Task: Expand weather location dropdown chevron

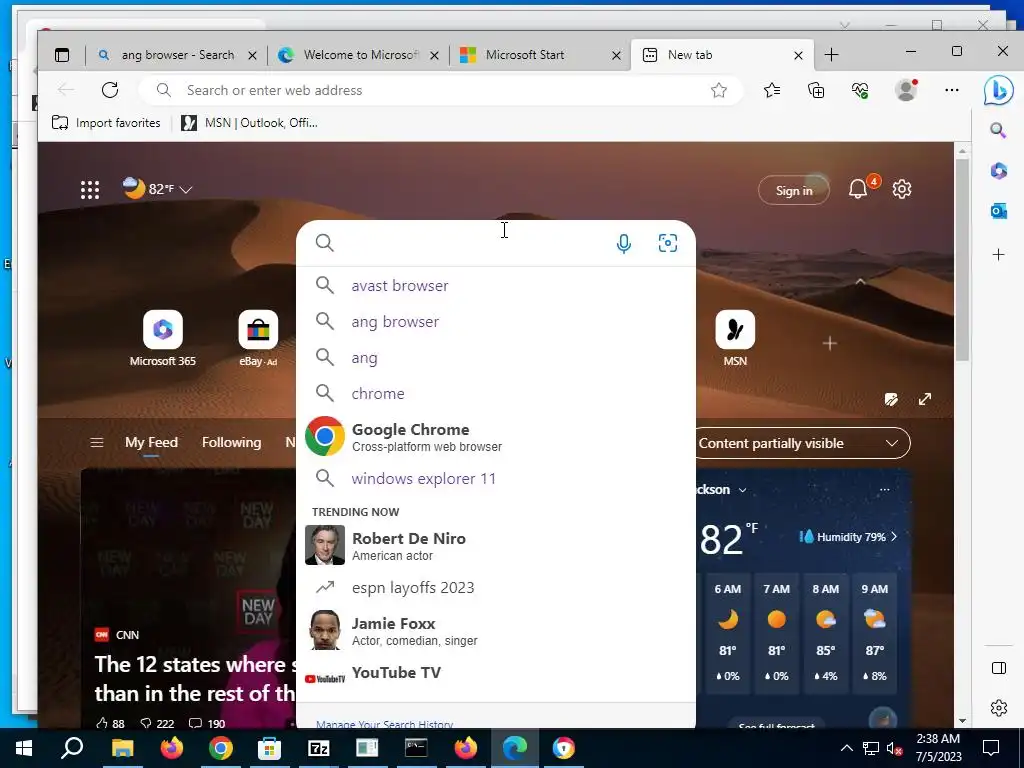Action: [x=743, y=490]
